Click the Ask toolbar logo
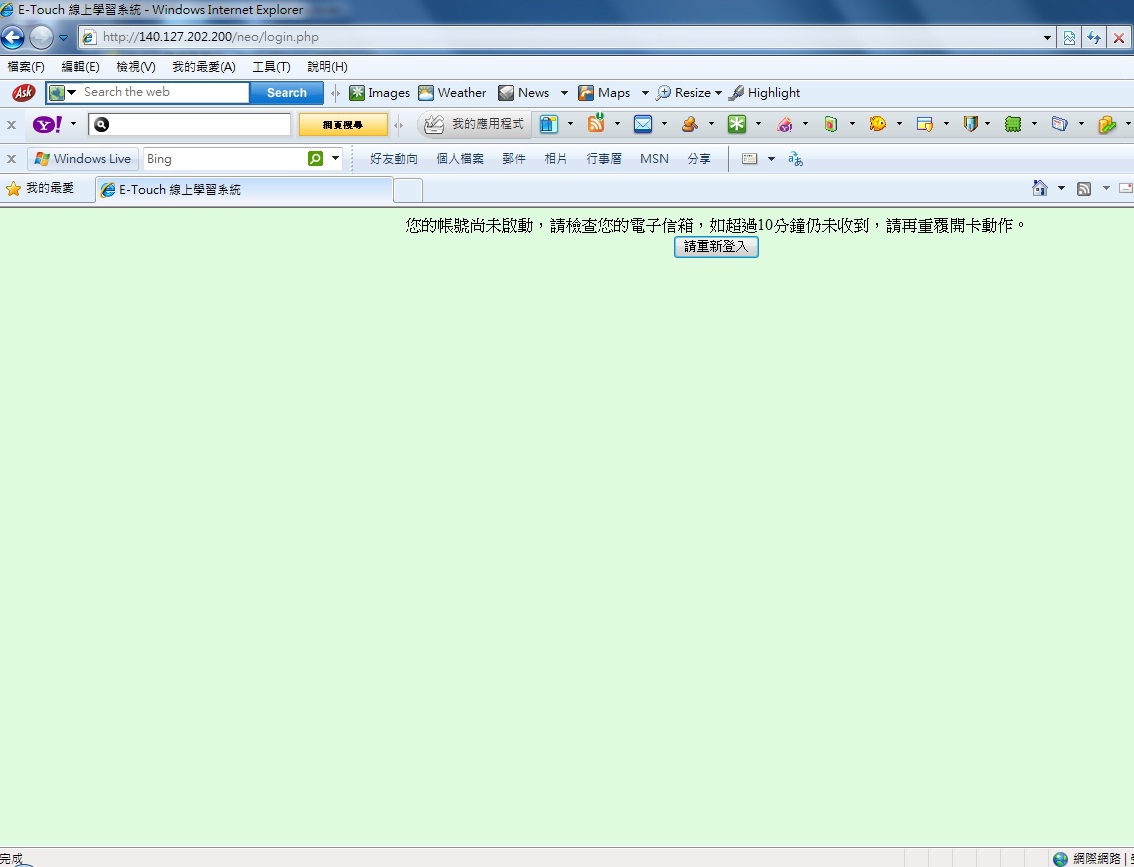 (24, 93)
